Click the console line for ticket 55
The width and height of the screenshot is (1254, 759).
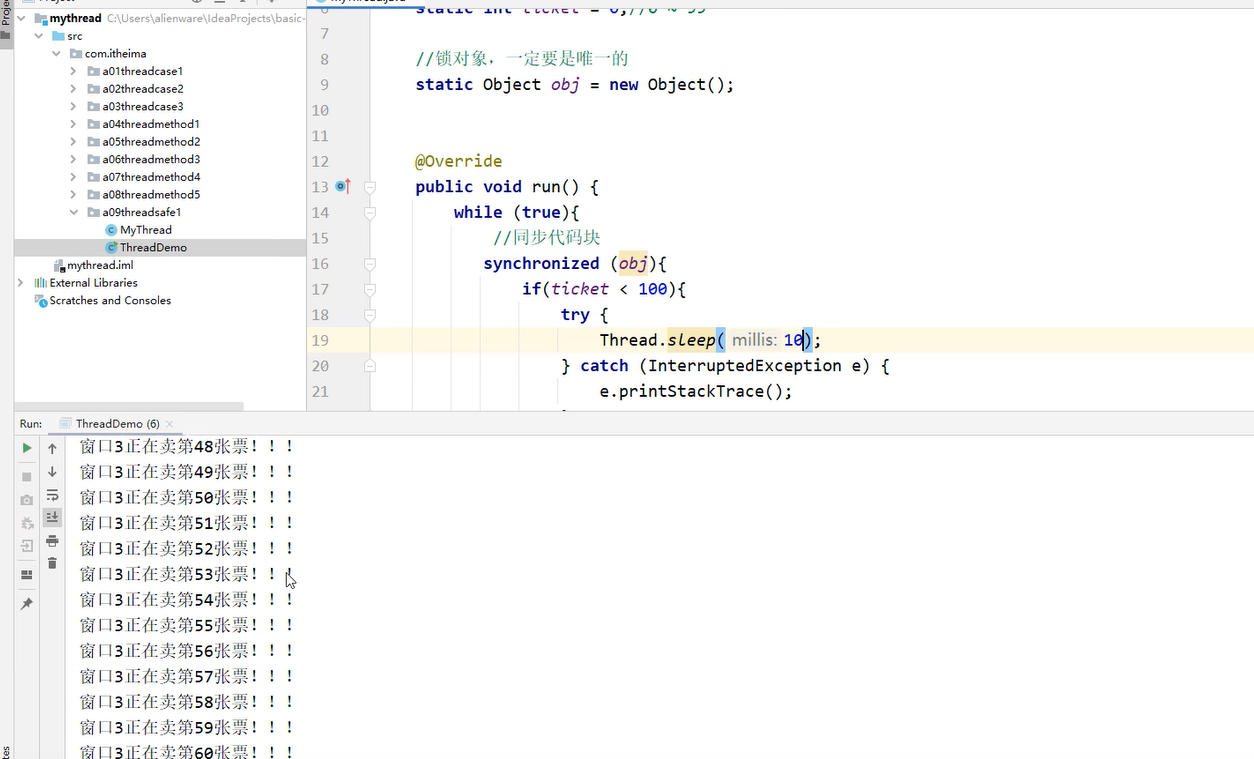click(187, 625)
